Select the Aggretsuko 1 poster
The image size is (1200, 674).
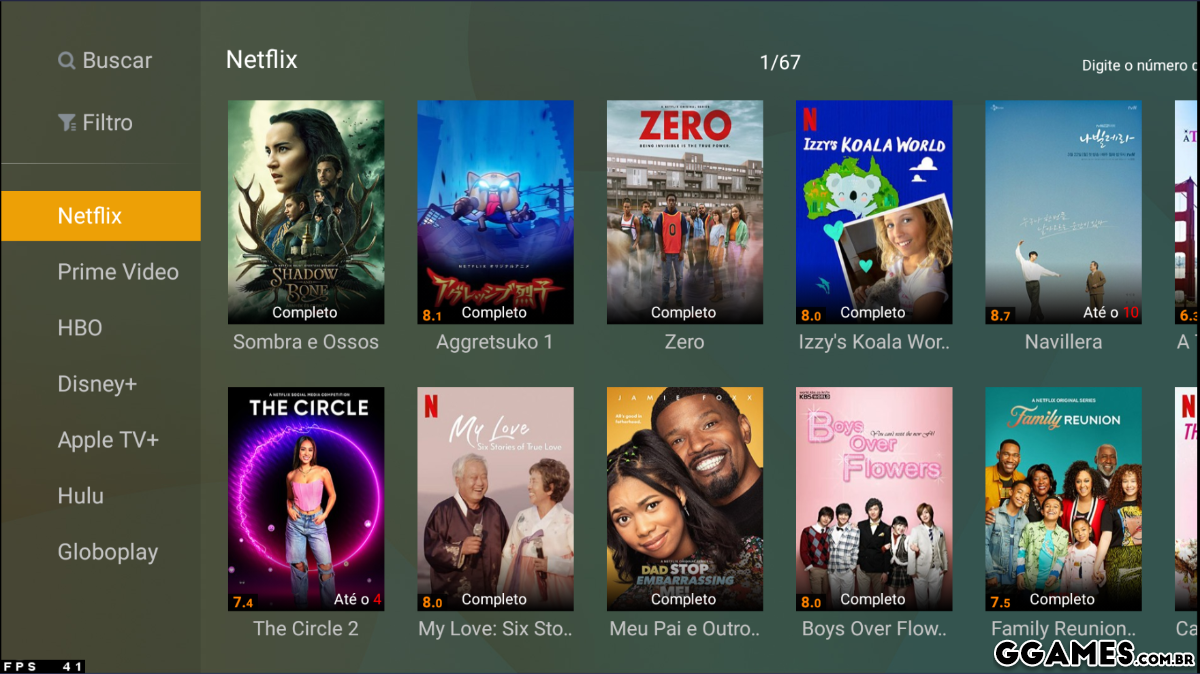click(x=495, y=212)
